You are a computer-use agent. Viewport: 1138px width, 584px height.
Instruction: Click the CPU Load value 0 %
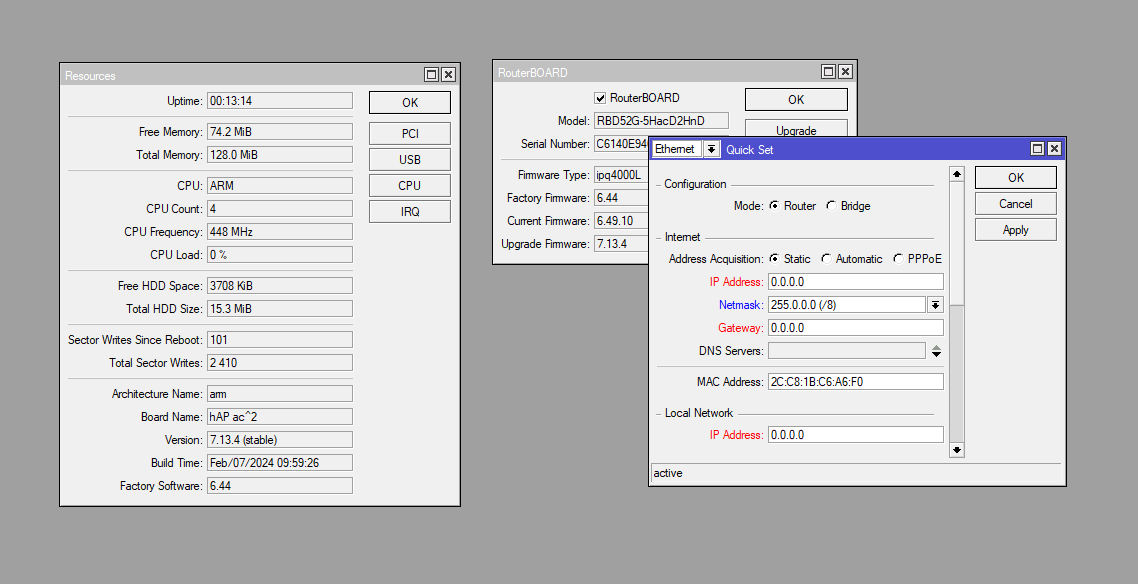(279, 255)
